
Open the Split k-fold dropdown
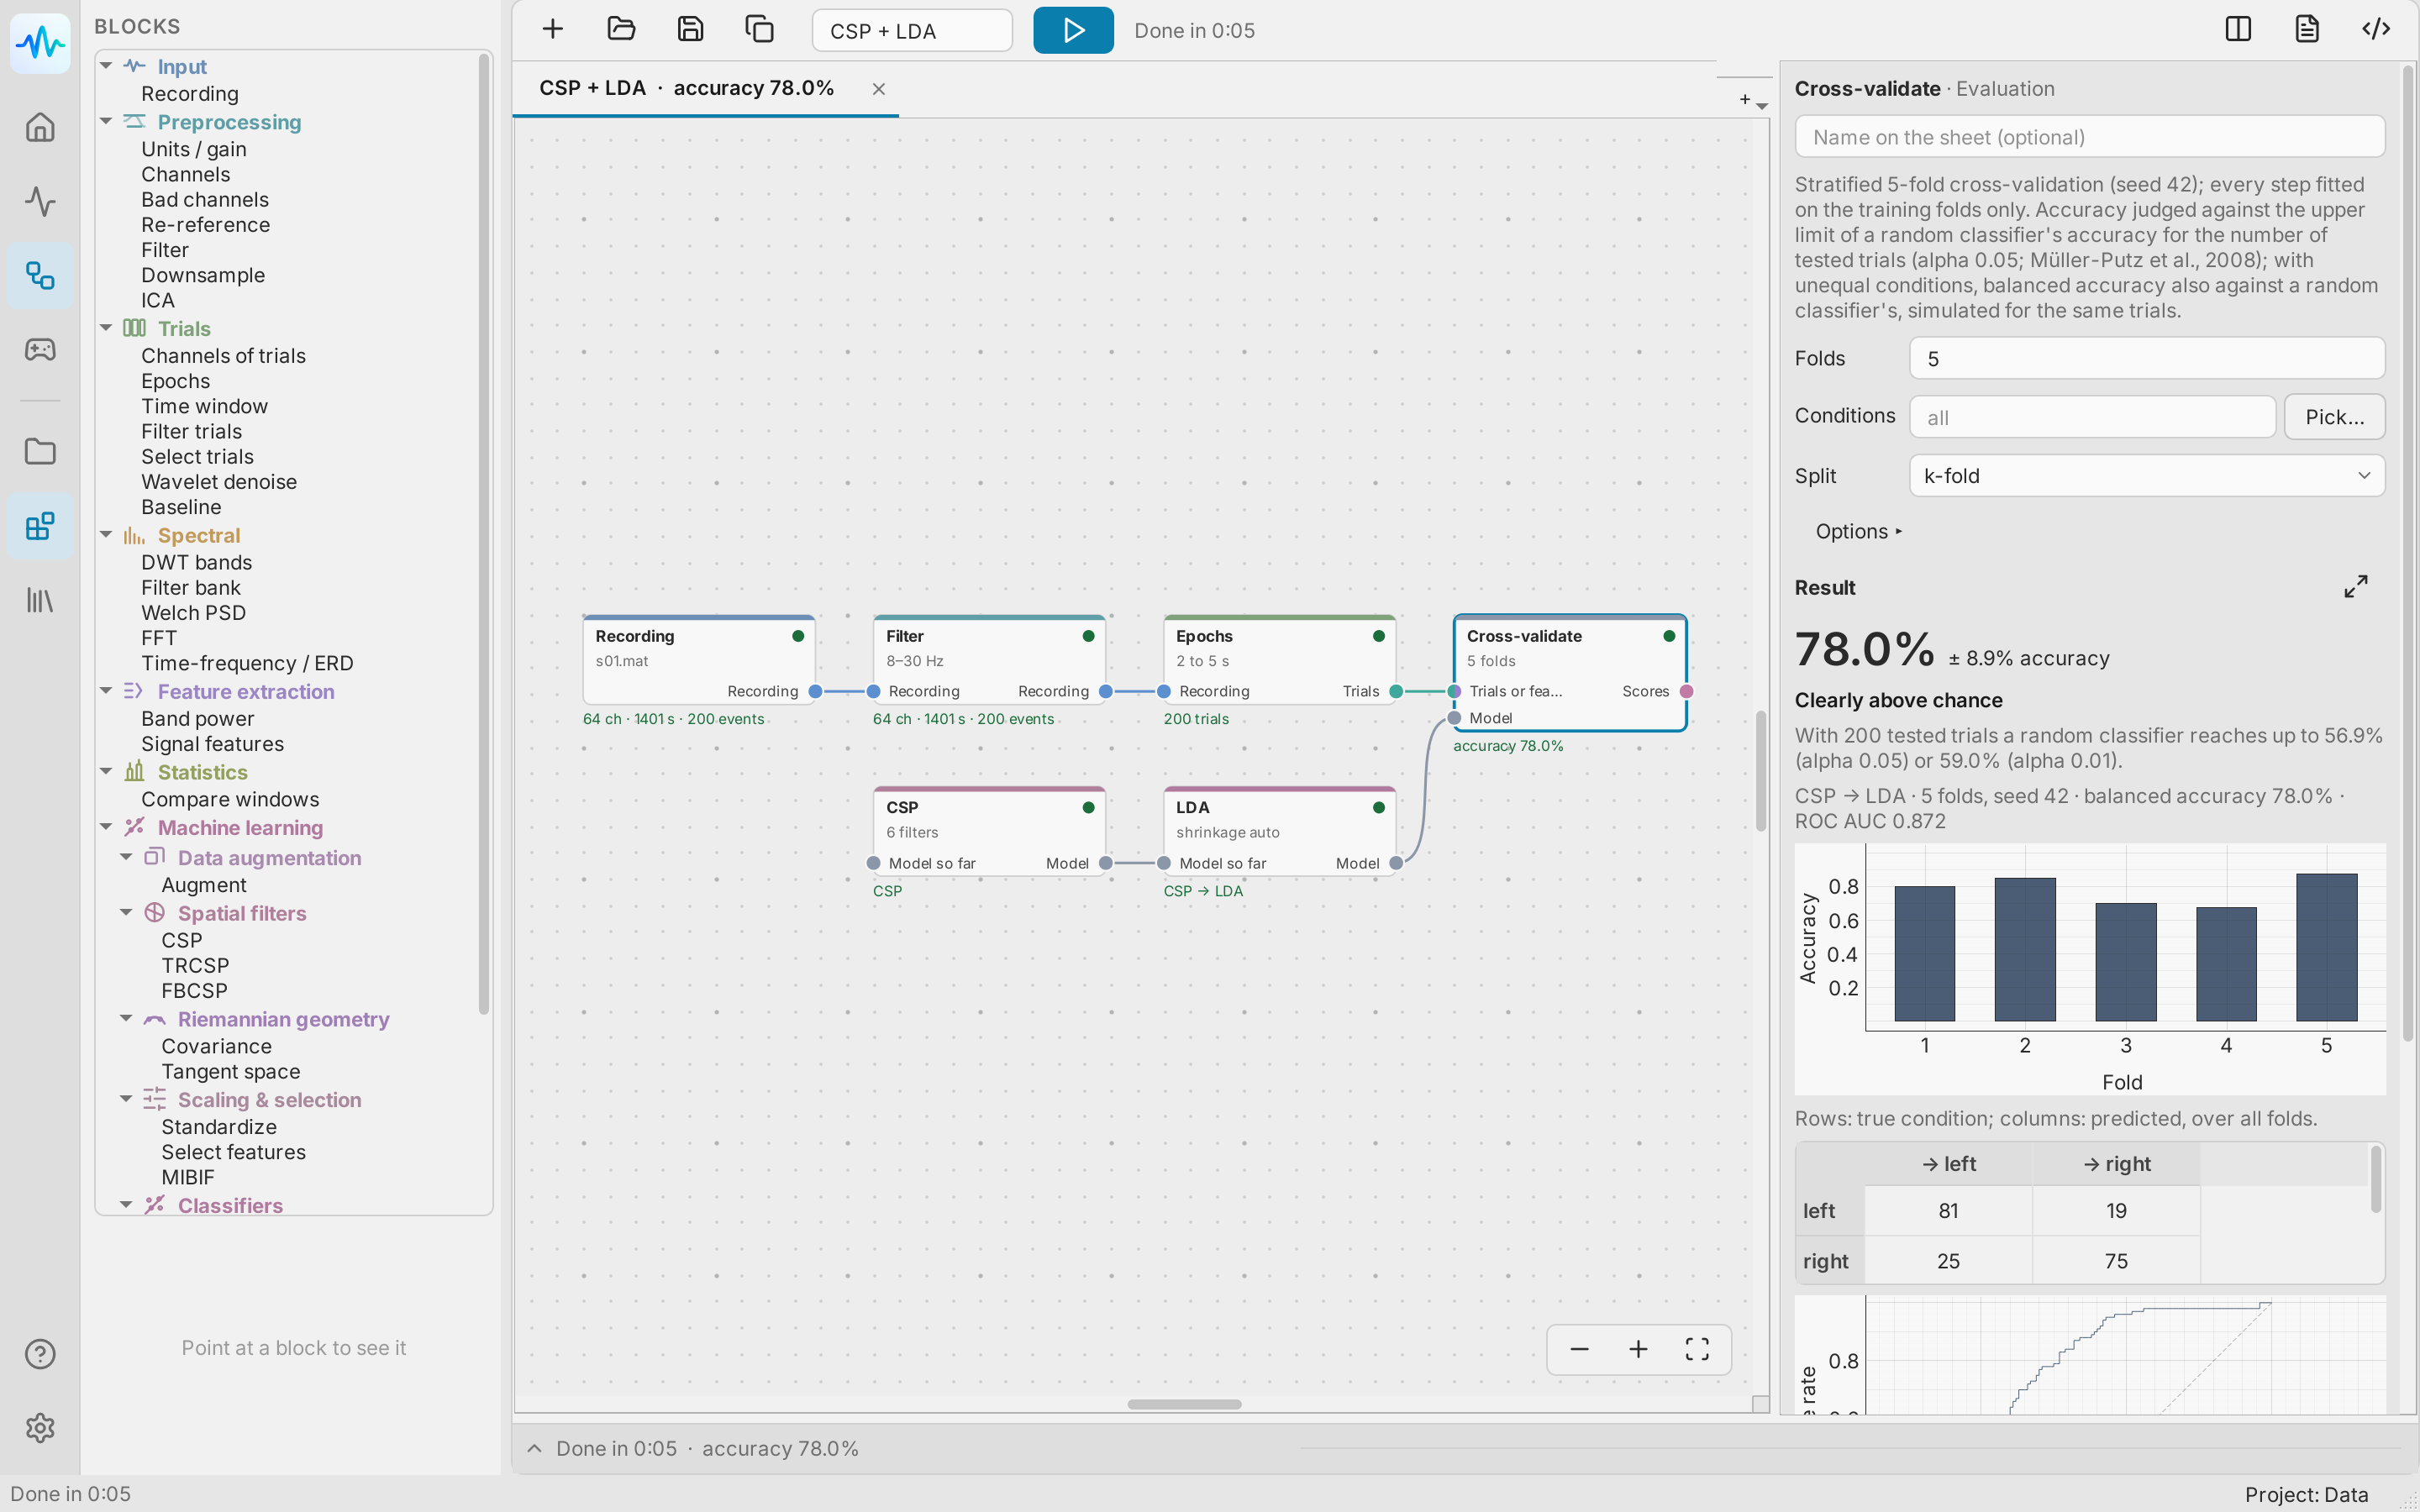point(2146,476)
